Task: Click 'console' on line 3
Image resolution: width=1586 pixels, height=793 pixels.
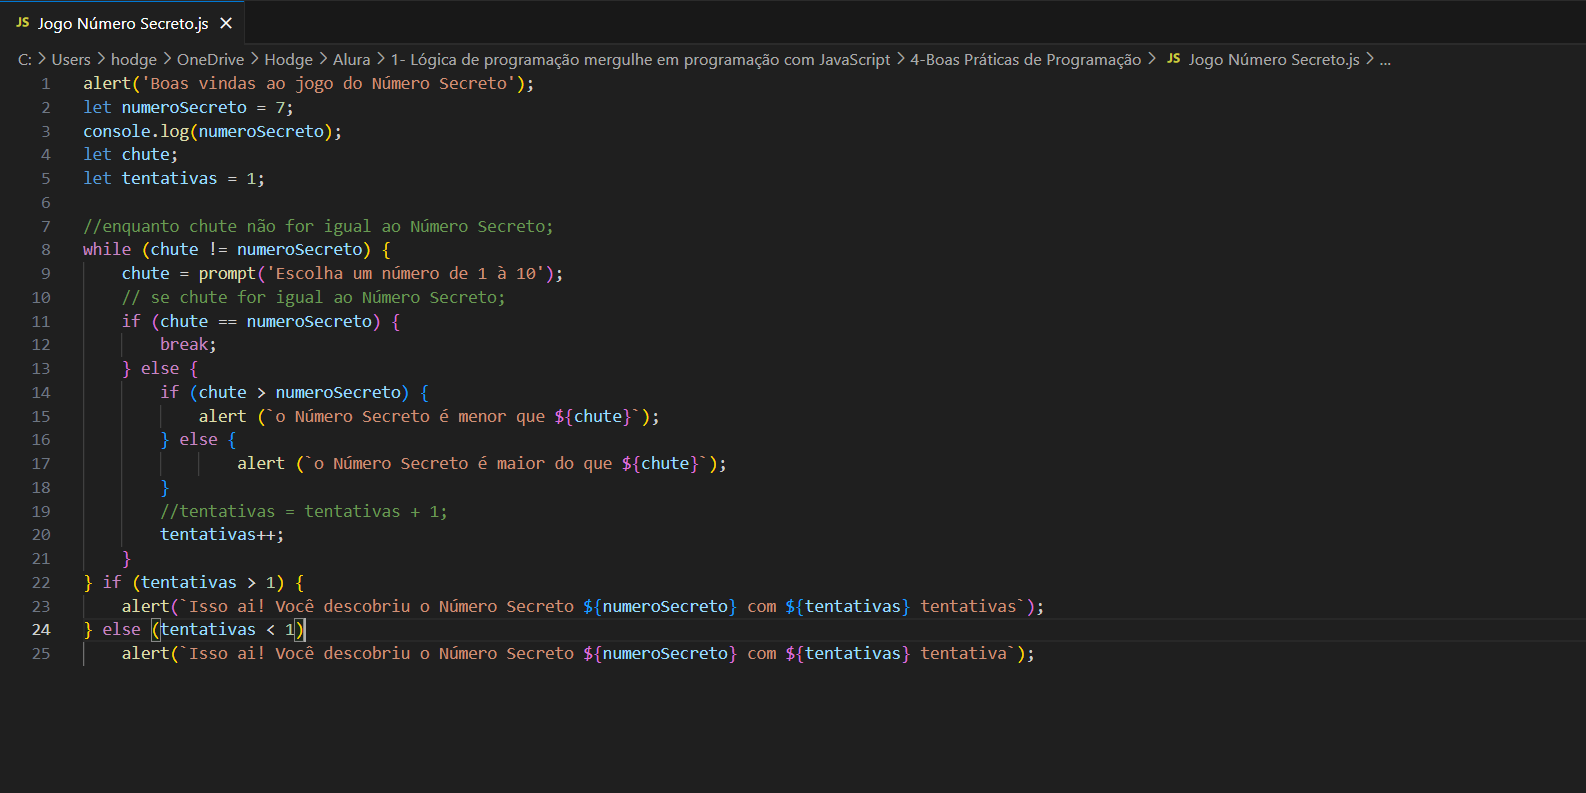Action: 117,132
